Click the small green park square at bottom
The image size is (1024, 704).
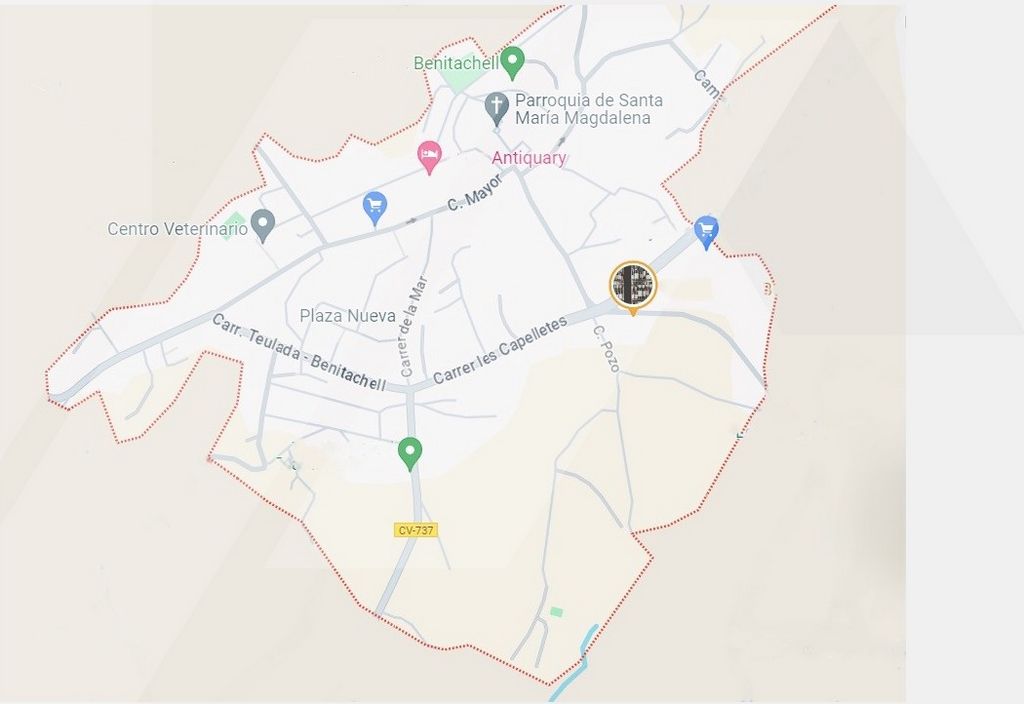[556, 612]
